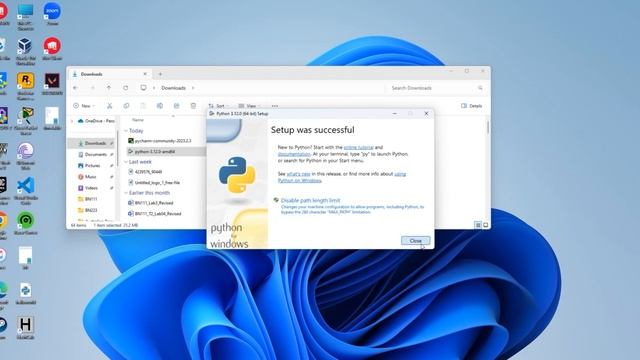Select Music in the navigation pane
The width and height of the screenshot is (640, 360).
pyautogui.click(x=92, y=177)
